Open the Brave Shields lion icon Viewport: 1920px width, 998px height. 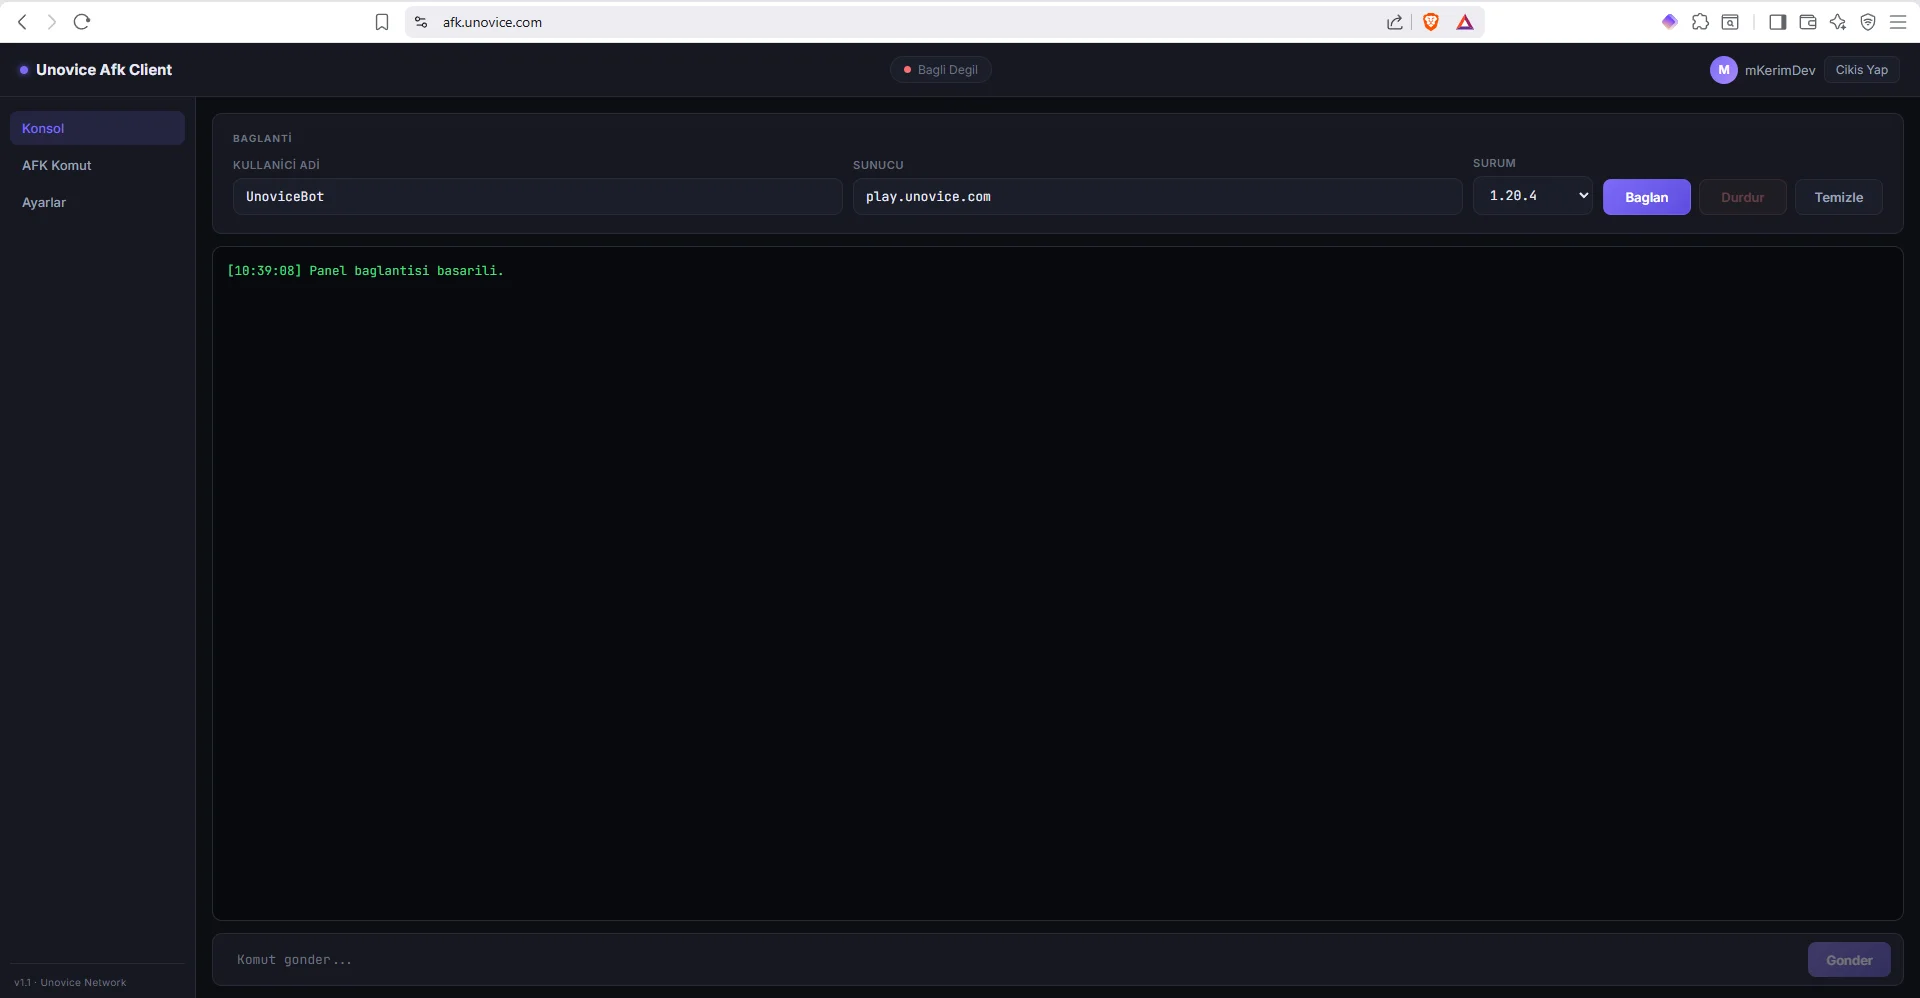tap(1431, 22)
